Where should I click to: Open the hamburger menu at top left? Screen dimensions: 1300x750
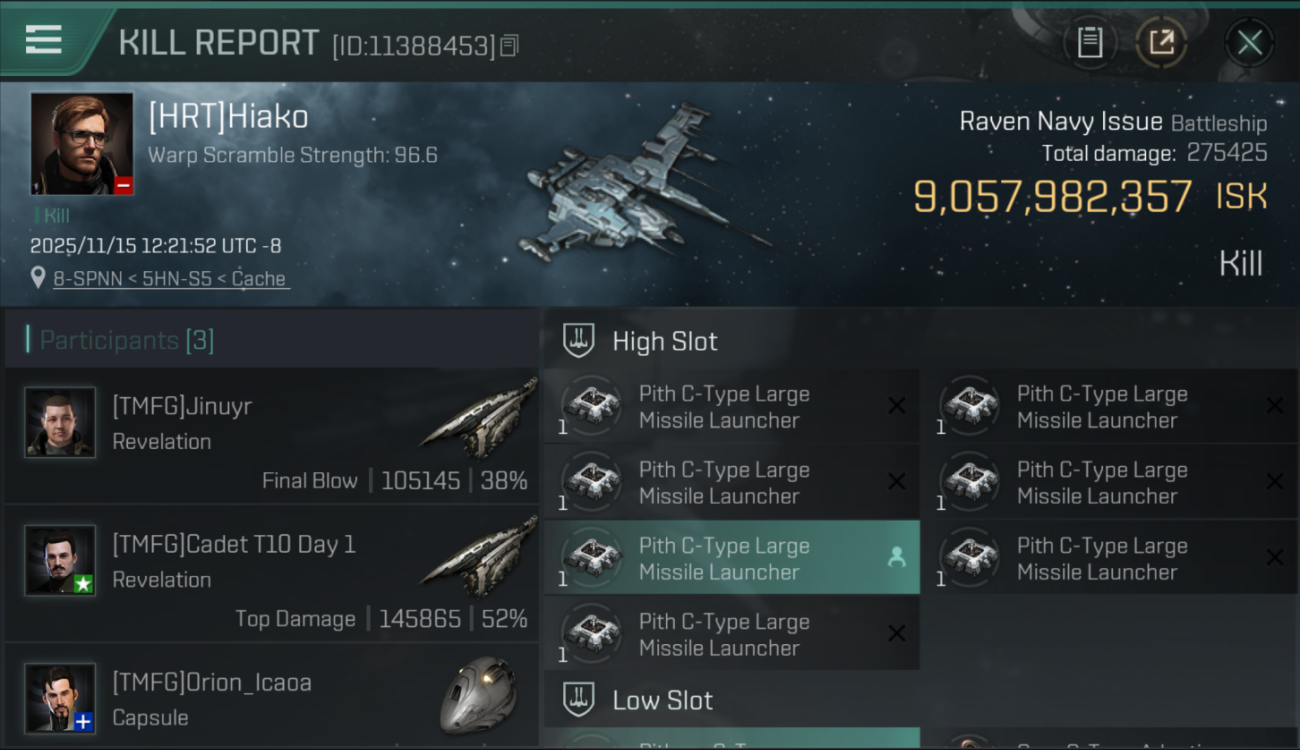[x=44, y=40]
